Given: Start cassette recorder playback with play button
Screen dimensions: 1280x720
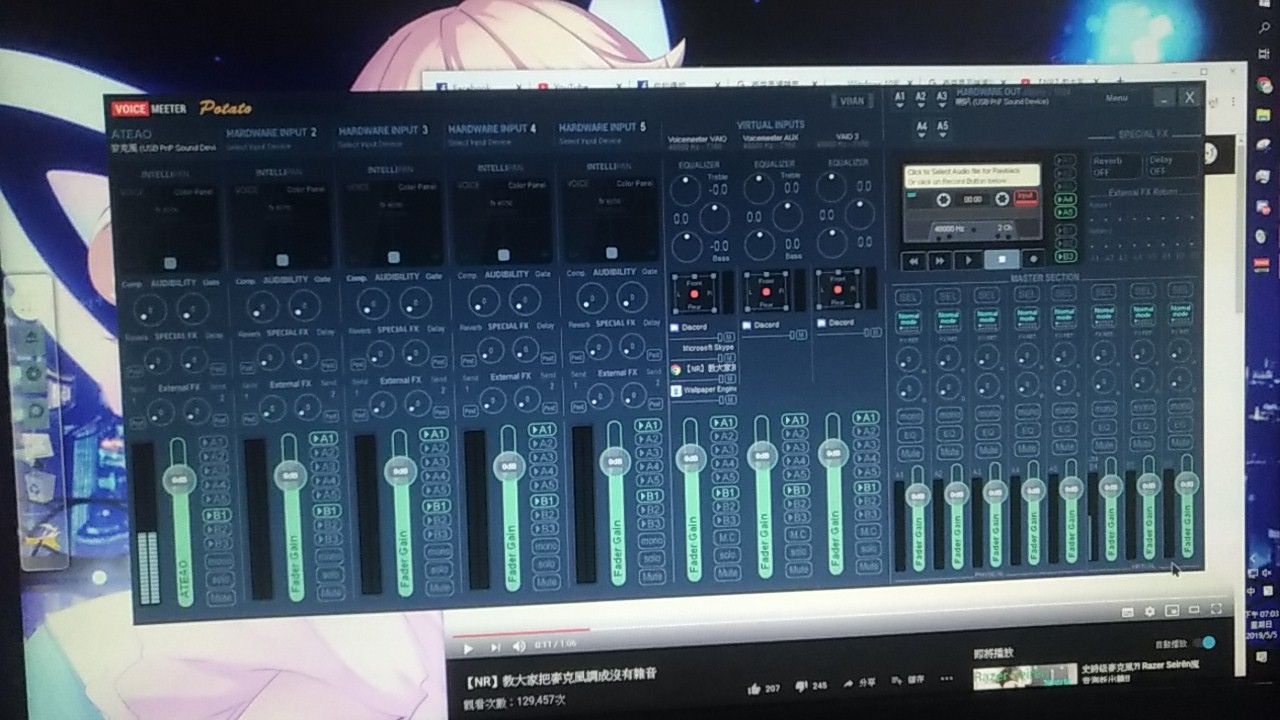Looking at the screenshot, I should [x=967, y=260].
